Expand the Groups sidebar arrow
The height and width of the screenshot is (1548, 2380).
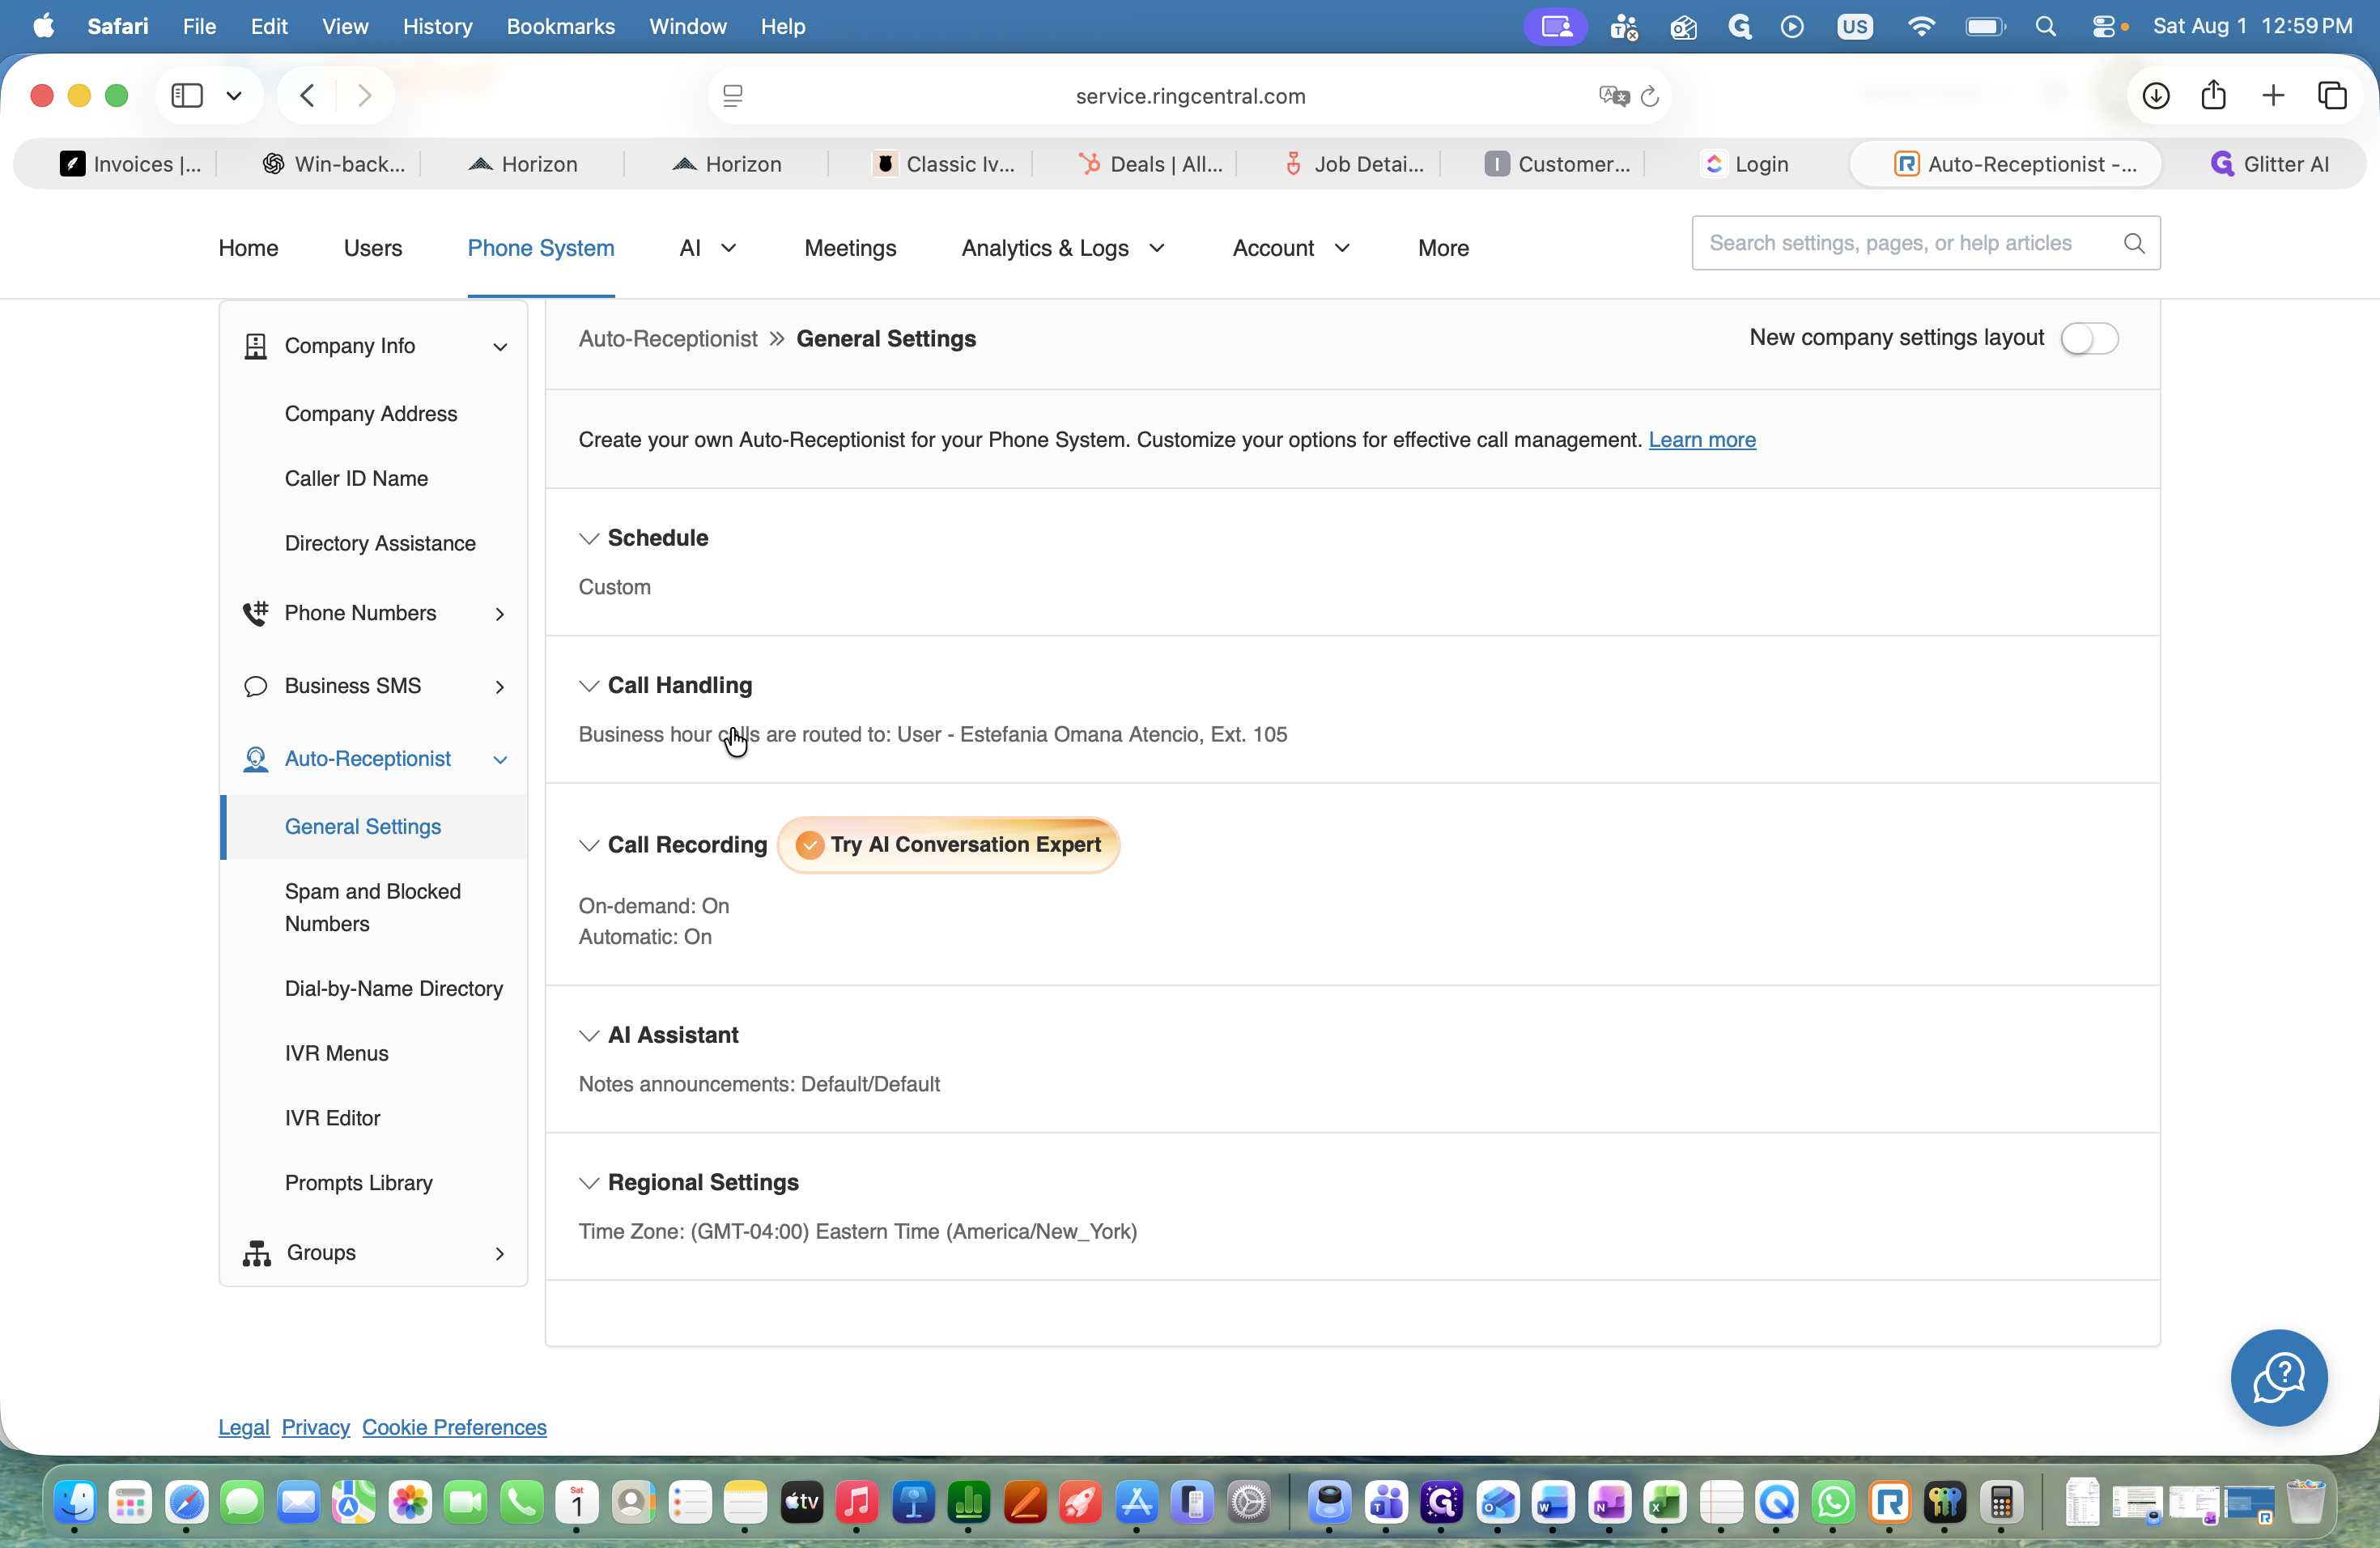click(500, 1253)
